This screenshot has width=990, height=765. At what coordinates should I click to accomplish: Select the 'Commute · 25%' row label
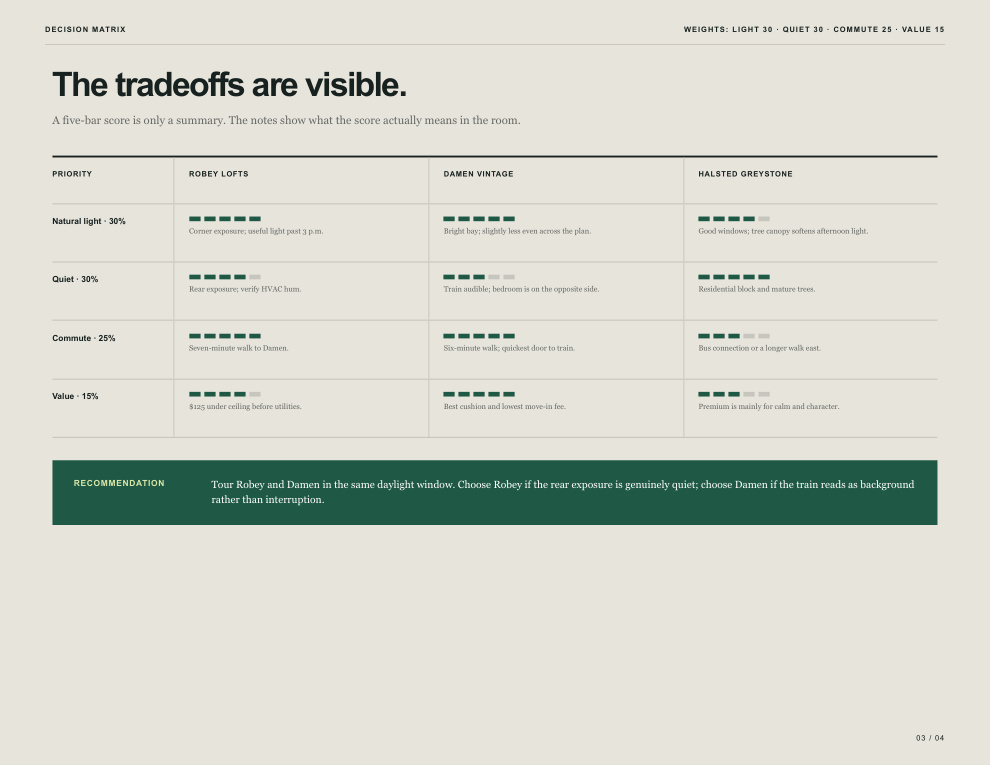tap(83, 338)
